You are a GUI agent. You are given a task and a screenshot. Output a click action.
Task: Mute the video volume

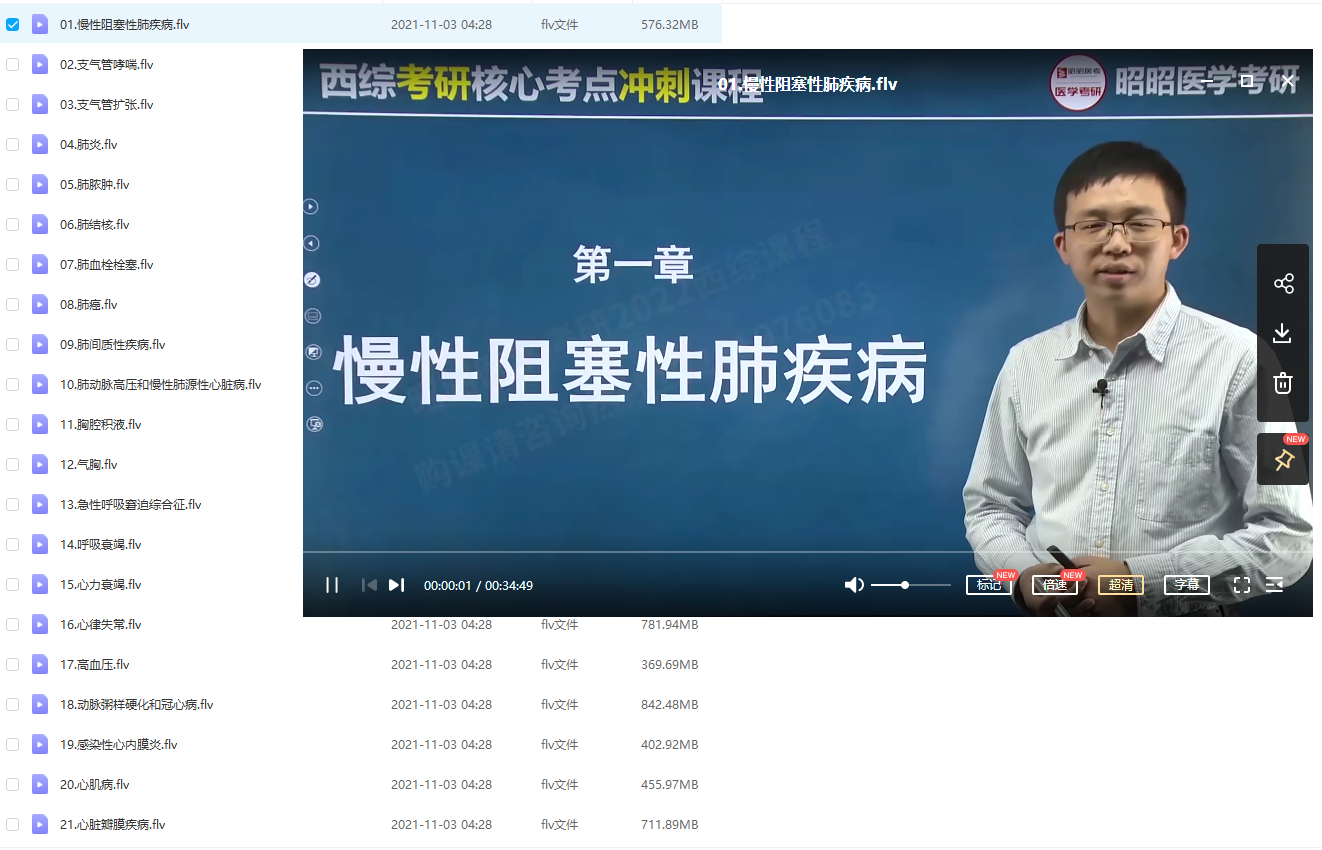tap(854, 584)
